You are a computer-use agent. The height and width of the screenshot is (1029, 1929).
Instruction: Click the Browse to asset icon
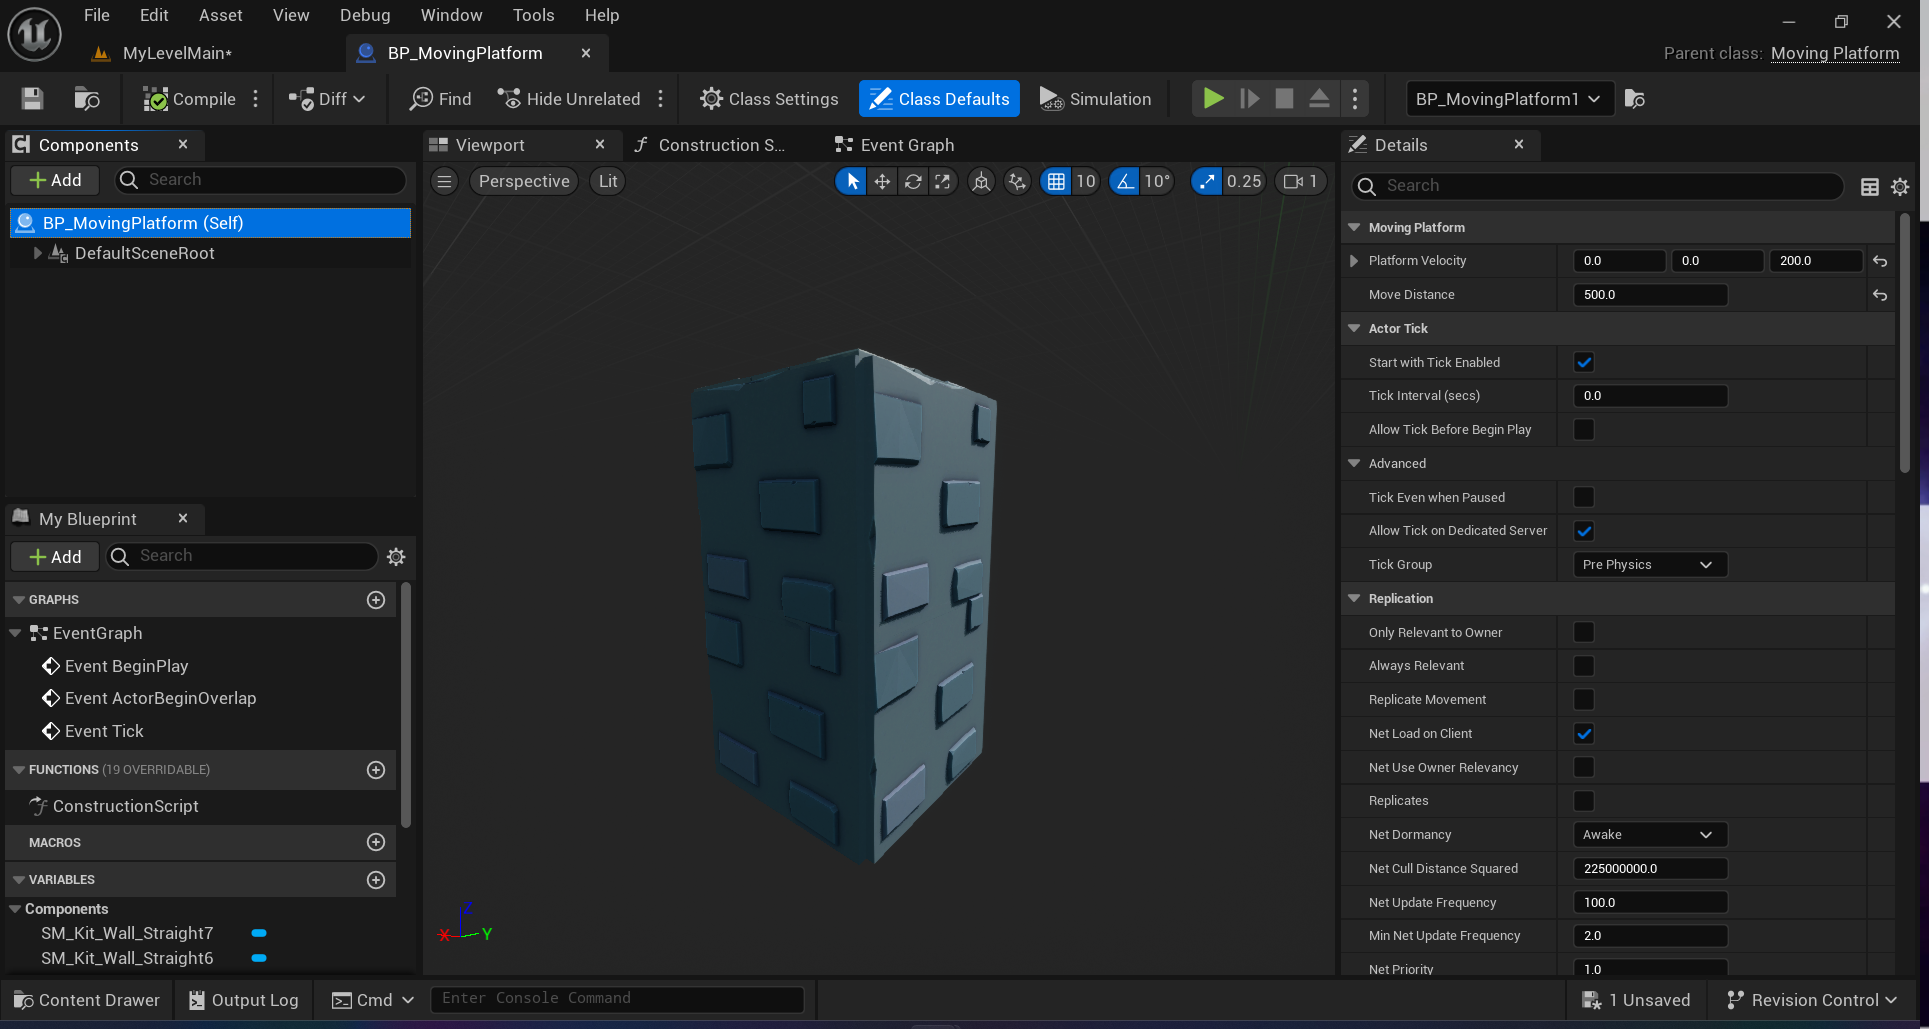[x=87, y=99]
